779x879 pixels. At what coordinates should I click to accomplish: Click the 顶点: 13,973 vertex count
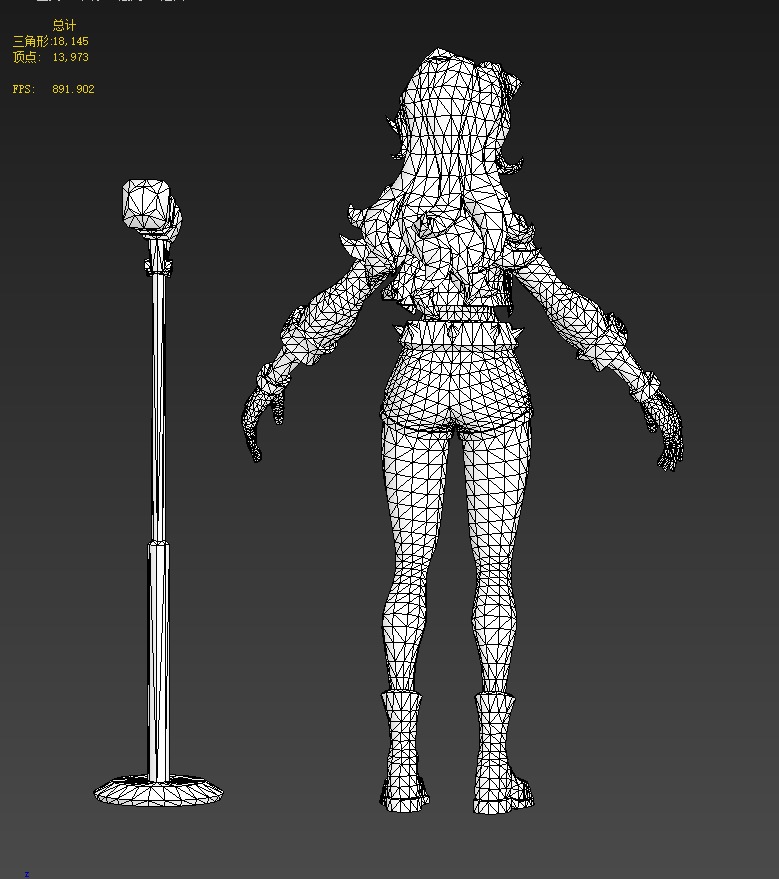50,57
